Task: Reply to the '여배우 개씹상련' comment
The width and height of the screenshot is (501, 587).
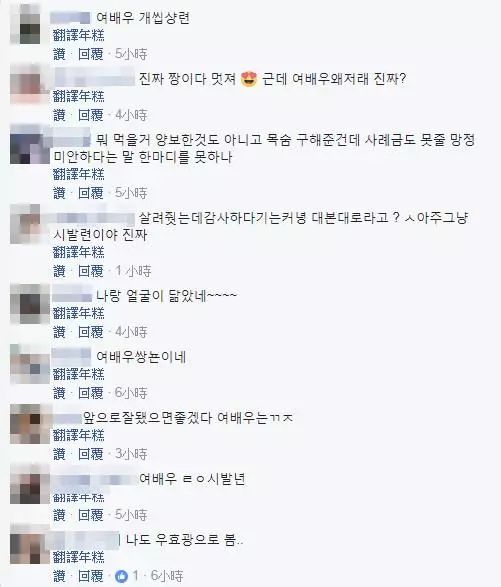Action: pyautogui.click(x=90, y=54)
